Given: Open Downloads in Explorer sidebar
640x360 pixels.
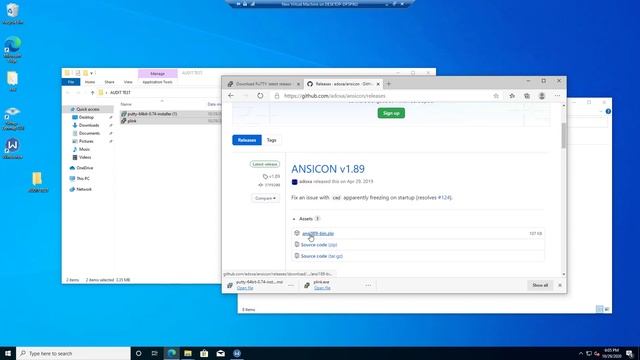Looking at the screenshot, I should (x=89, y=125).
